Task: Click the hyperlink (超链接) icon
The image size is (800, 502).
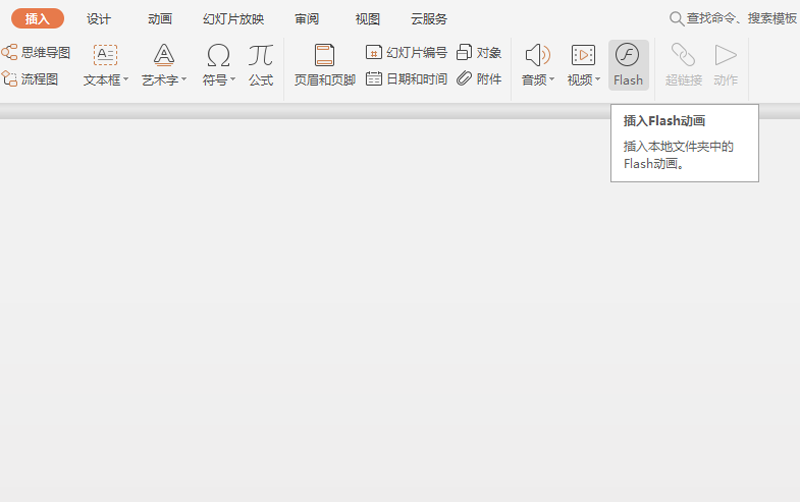Action: (x=683, y=55)
